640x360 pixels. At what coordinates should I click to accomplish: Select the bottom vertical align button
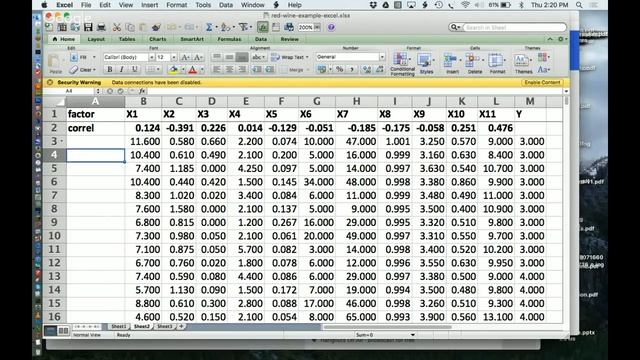[x=242, y=57]
